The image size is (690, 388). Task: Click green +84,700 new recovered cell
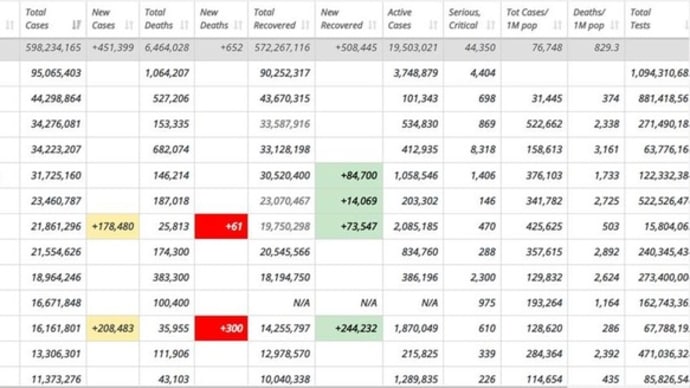click(349, 176)
